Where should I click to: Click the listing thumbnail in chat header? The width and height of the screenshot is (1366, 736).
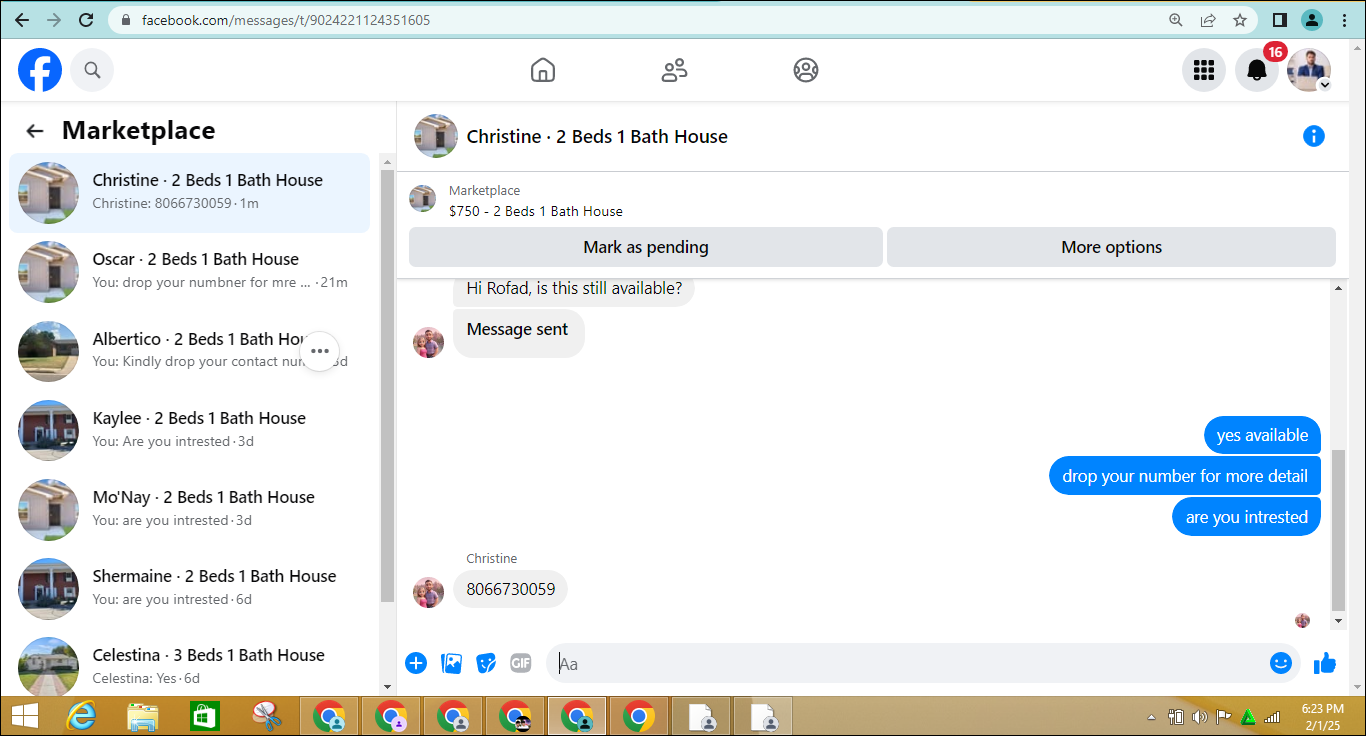(436, 136)
